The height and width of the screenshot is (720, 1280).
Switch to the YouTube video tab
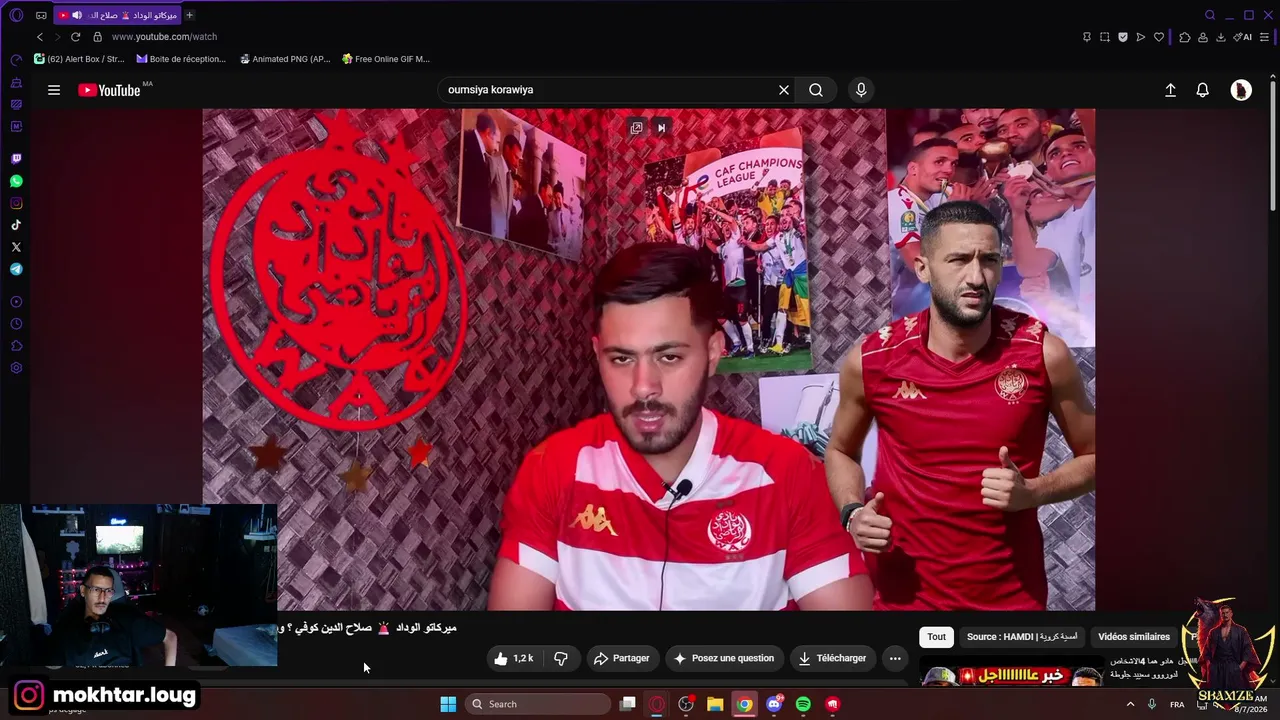118,15
